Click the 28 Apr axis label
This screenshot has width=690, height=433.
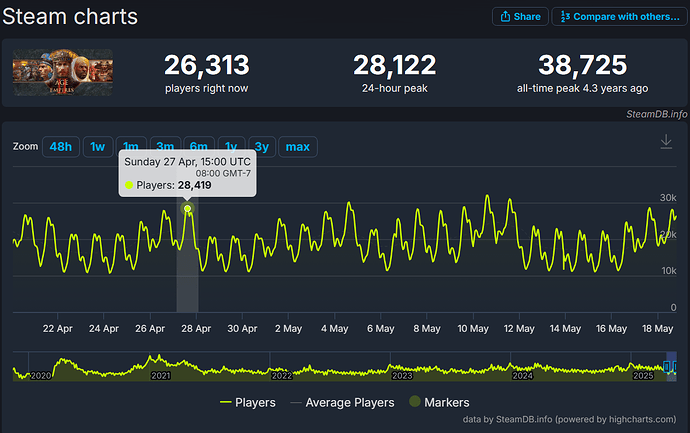tap(196, 329)
